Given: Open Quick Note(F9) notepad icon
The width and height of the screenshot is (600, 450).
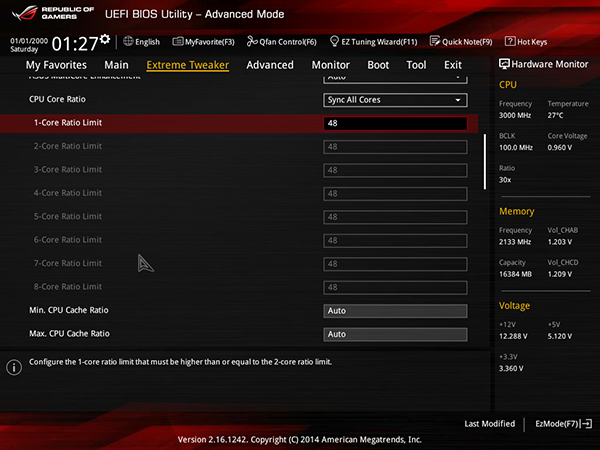Looking at the screenshot, I should [435, 41].
